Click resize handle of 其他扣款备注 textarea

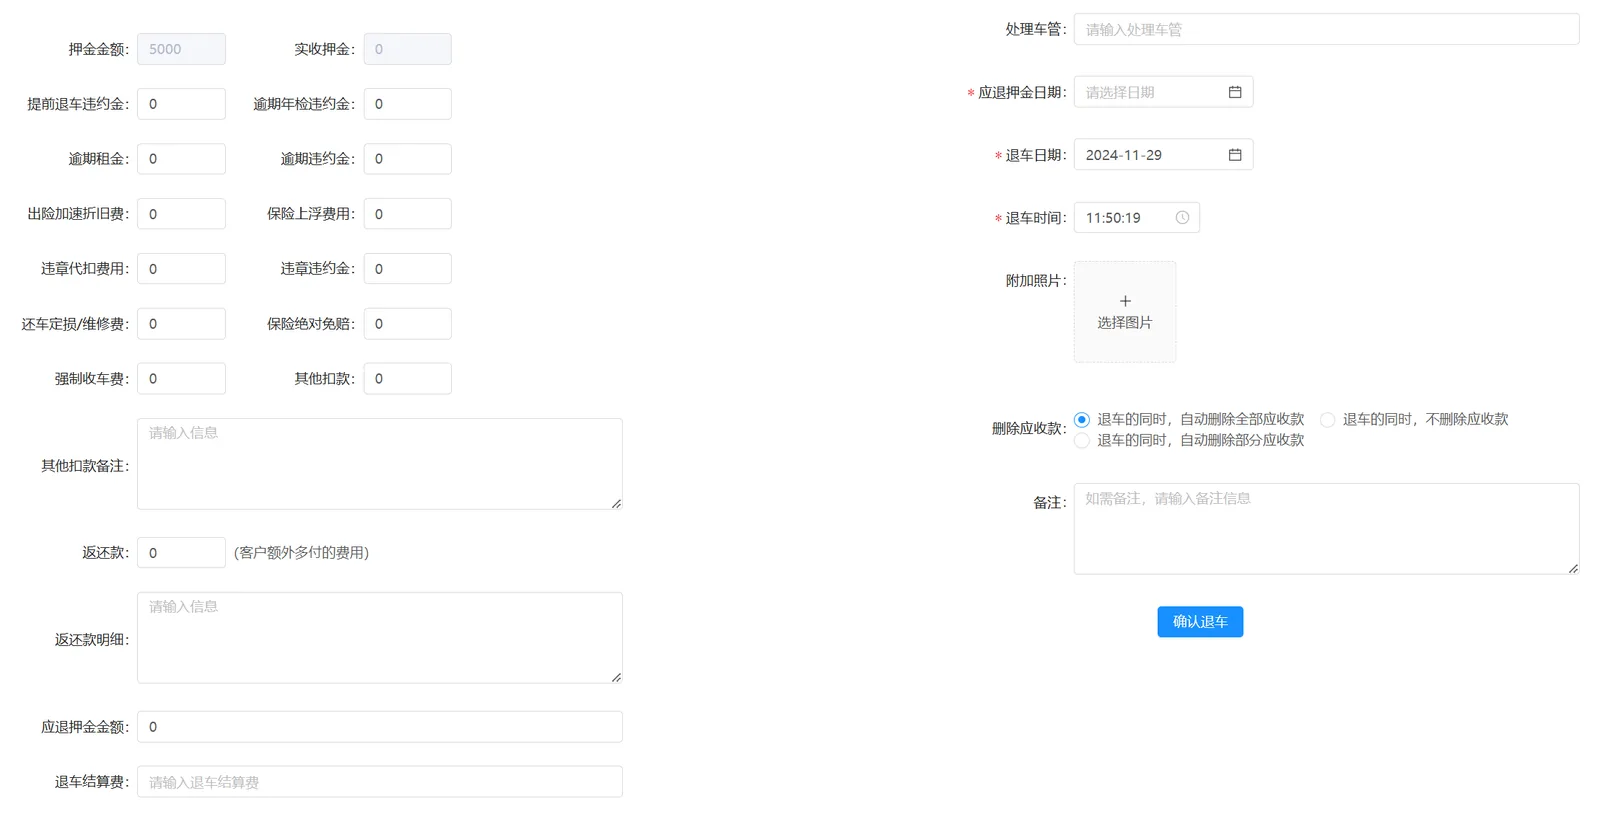coord(616,503)
